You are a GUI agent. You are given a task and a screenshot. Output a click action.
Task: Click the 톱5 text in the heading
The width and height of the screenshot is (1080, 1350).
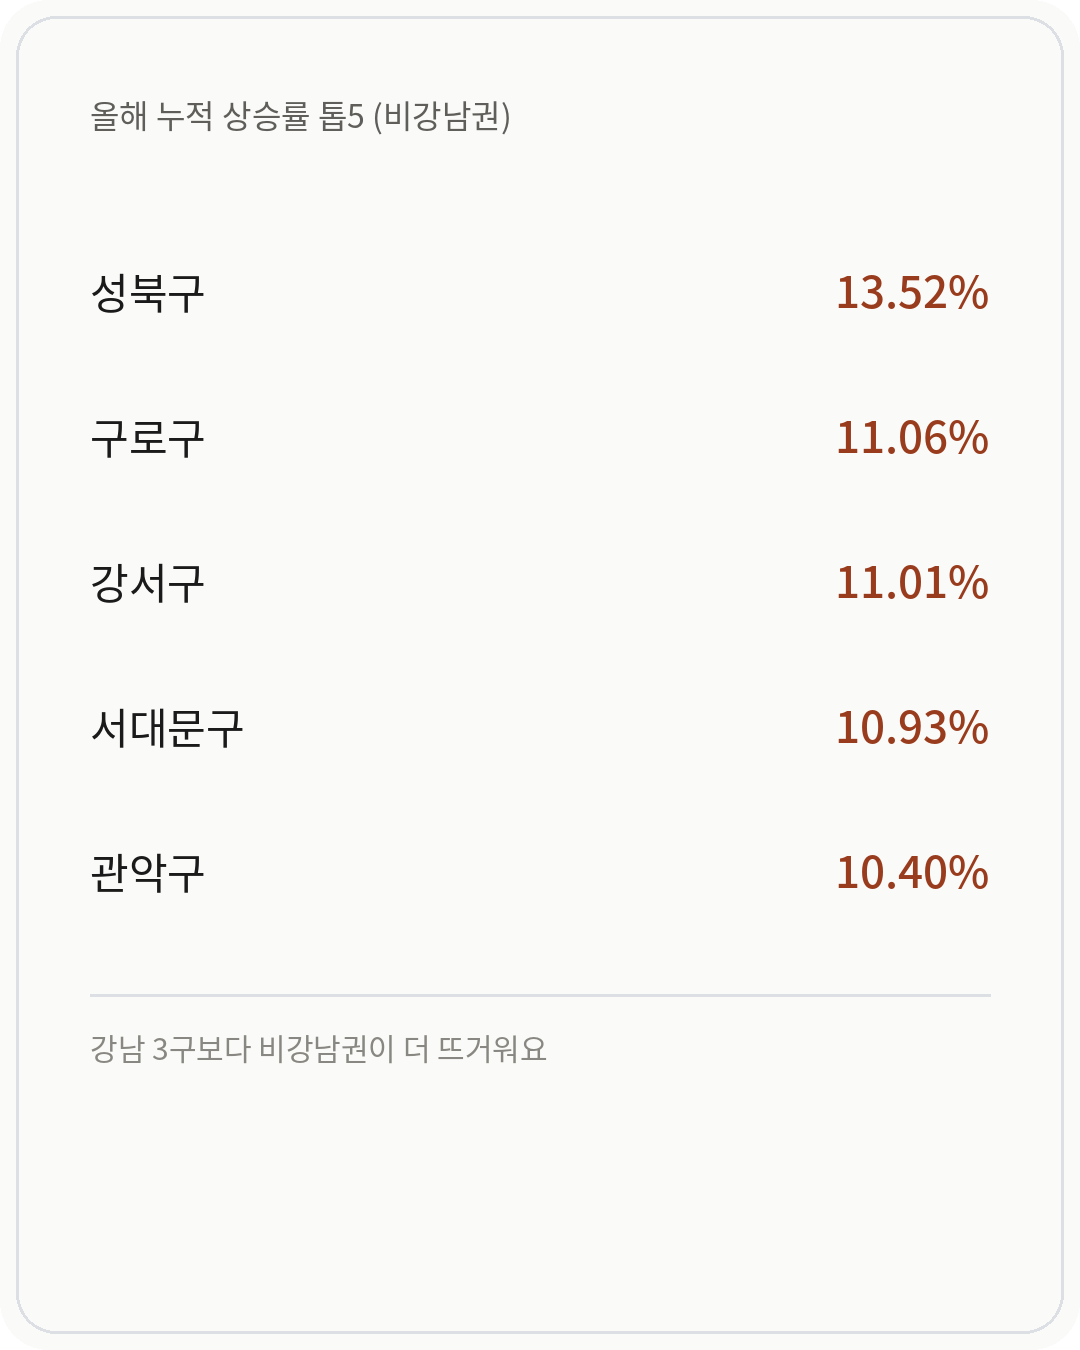tap(341, 117)
